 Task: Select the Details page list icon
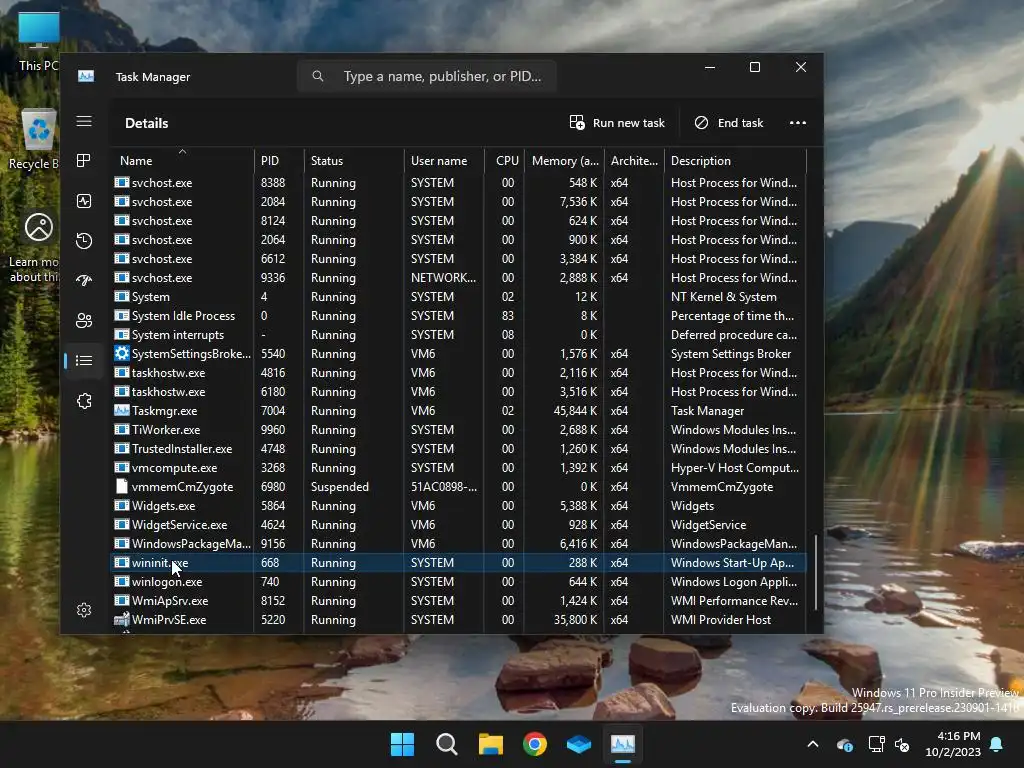[x=84, y=360]
